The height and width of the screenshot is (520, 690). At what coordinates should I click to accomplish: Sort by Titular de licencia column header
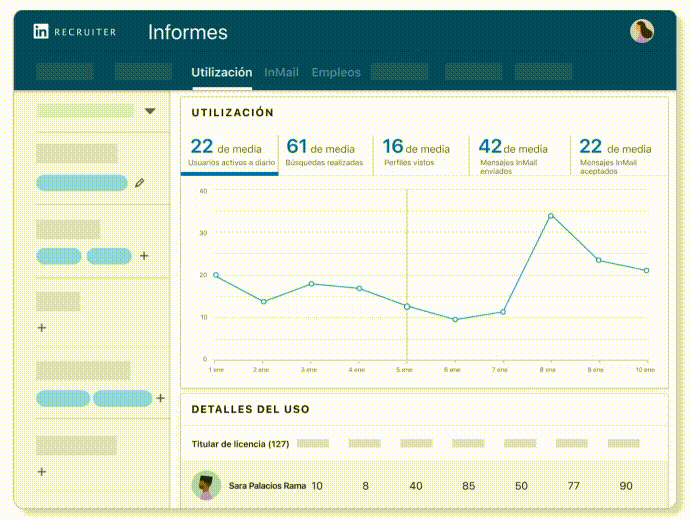[x=240, y=444]
